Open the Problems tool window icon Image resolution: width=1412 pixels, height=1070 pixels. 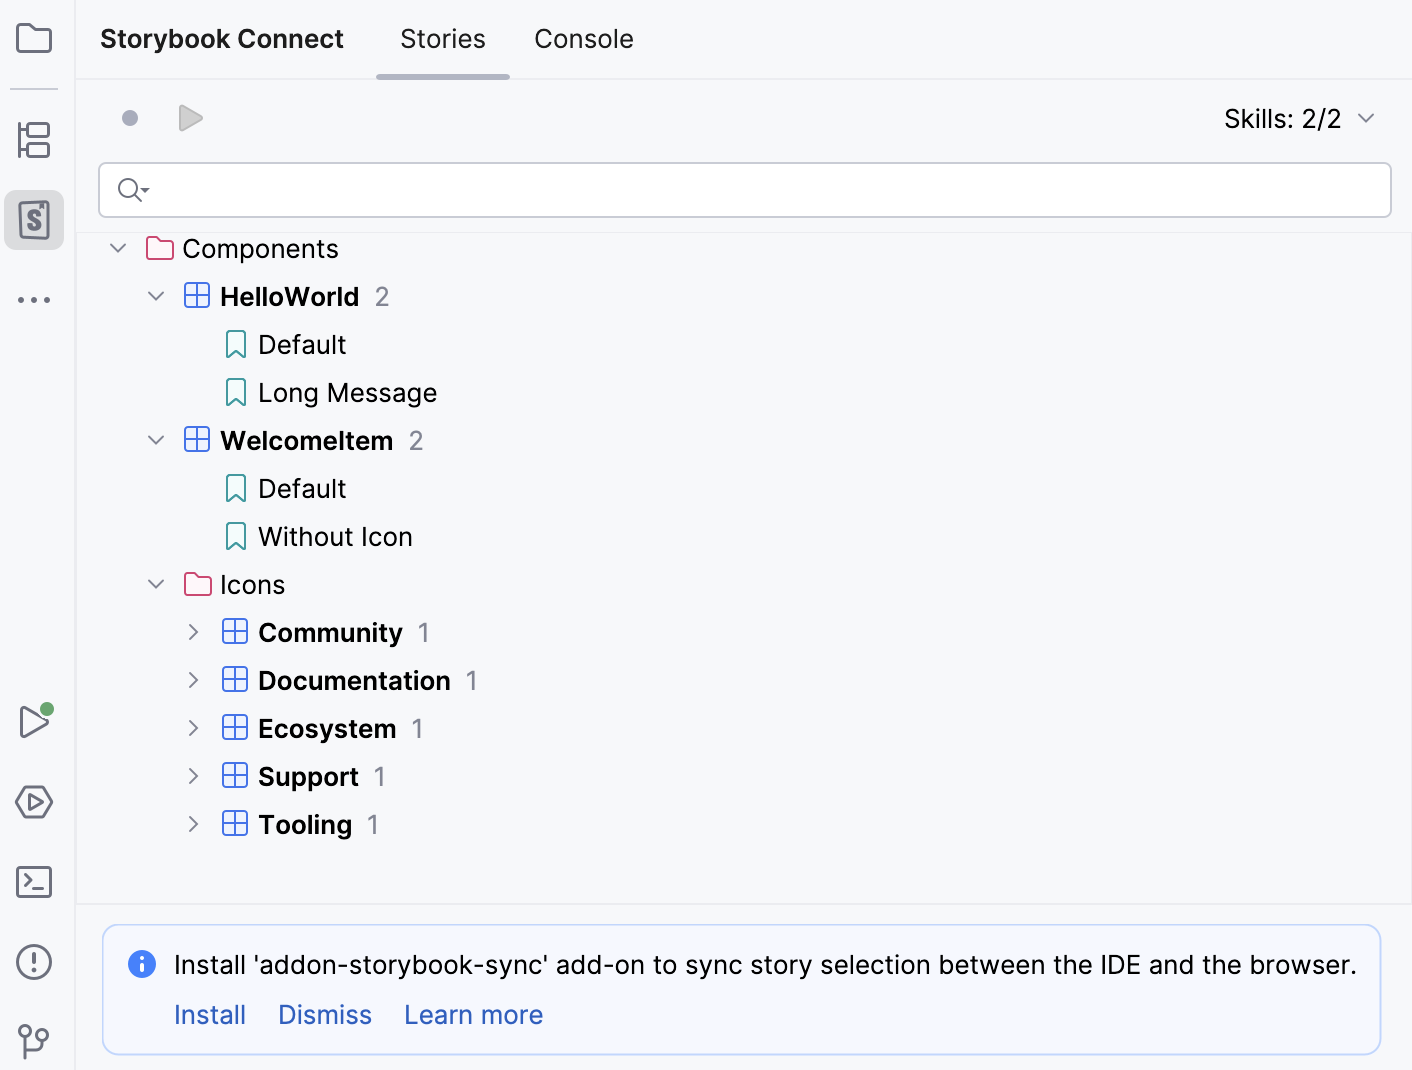click(x=34, y=962)
